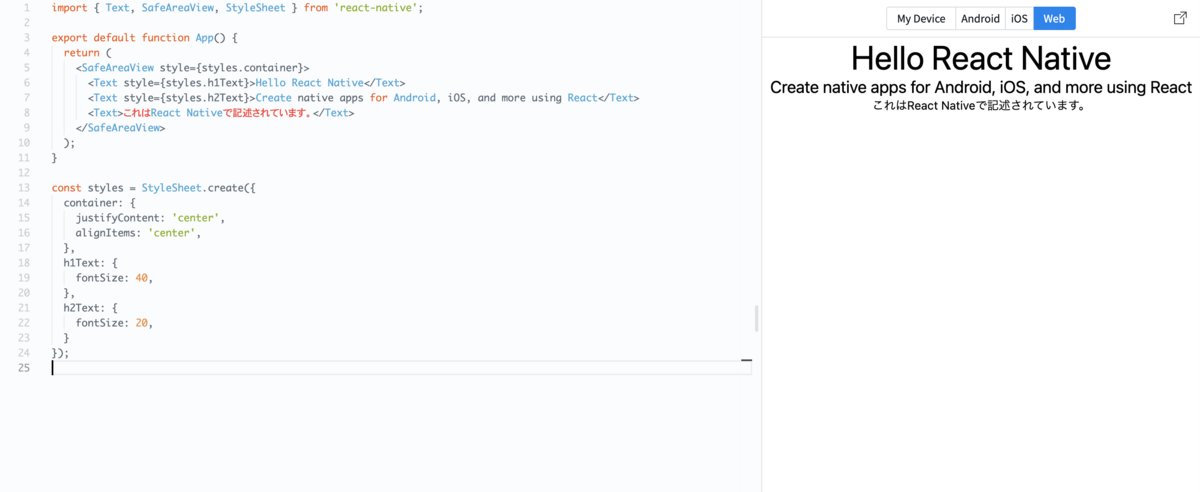Click line number 3 in gutter
Image resolution: width=1200 pixels, height=492 pixels.
click(x=26, y=37)
